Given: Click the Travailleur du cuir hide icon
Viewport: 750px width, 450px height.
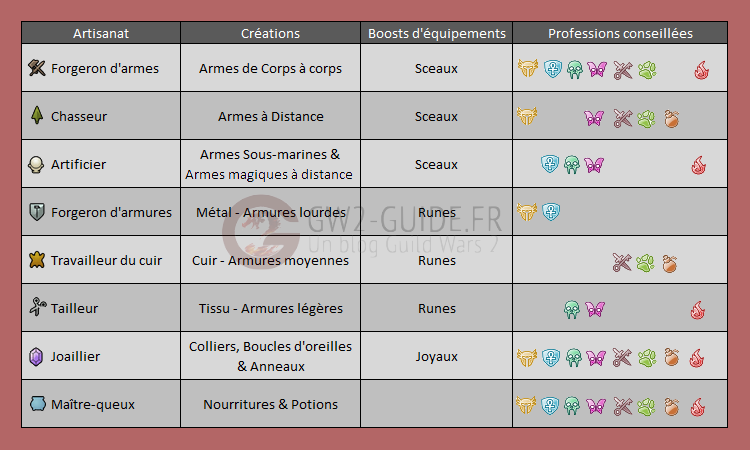Looking at the screenshot, I should 37,260.
